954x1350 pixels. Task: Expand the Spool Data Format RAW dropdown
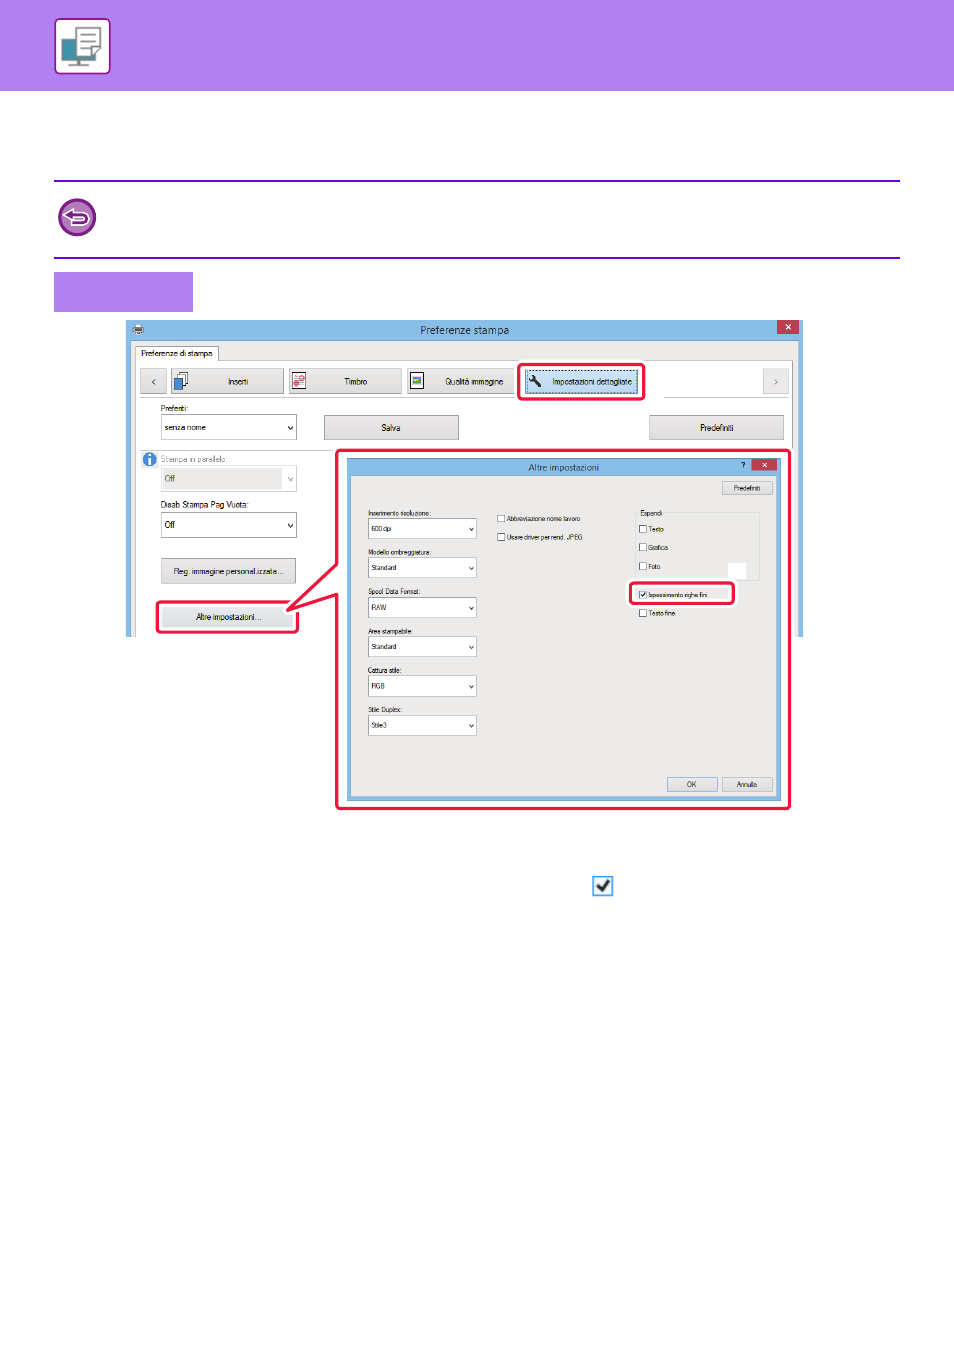(x=422, y=608)
